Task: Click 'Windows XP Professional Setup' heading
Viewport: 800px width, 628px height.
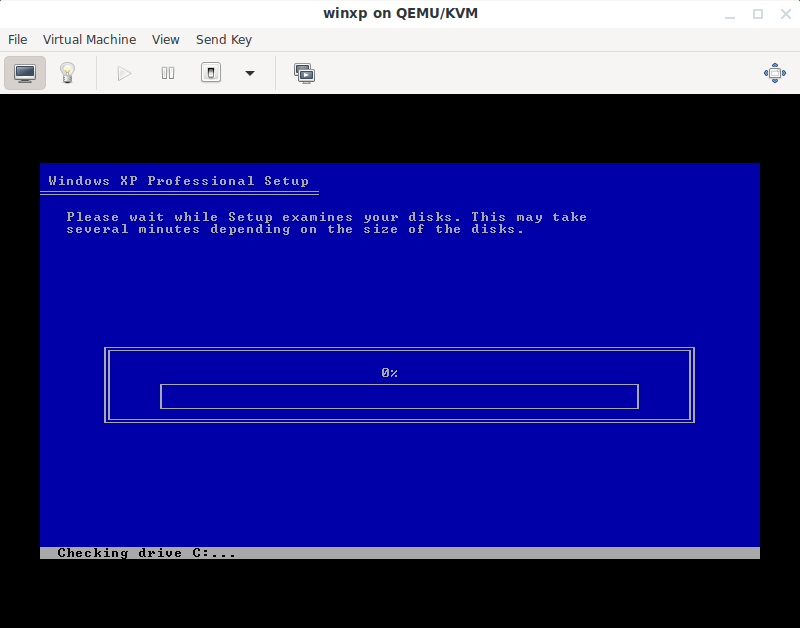Action: [x=179, y=181]
